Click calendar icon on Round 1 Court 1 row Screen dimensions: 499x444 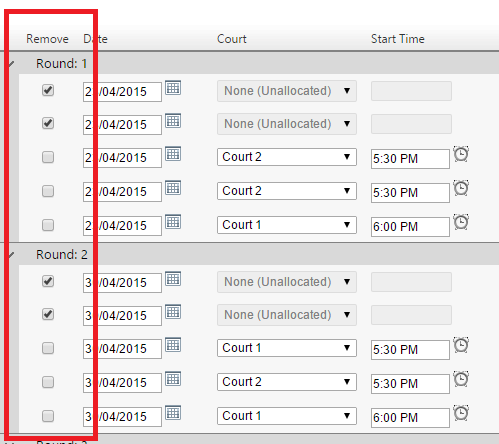tap(173, 222)
